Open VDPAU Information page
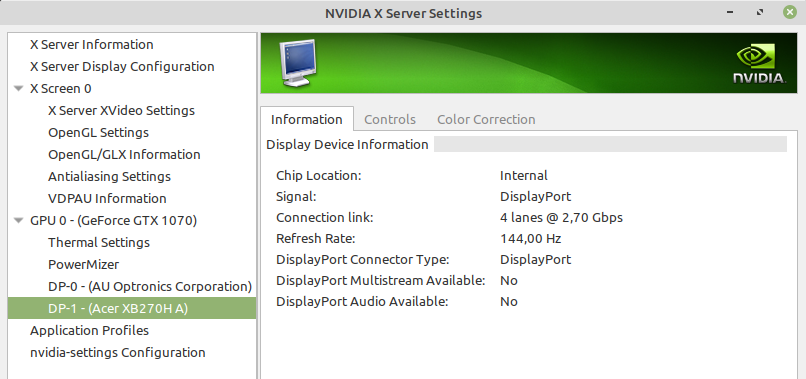 tap(107, 198)
